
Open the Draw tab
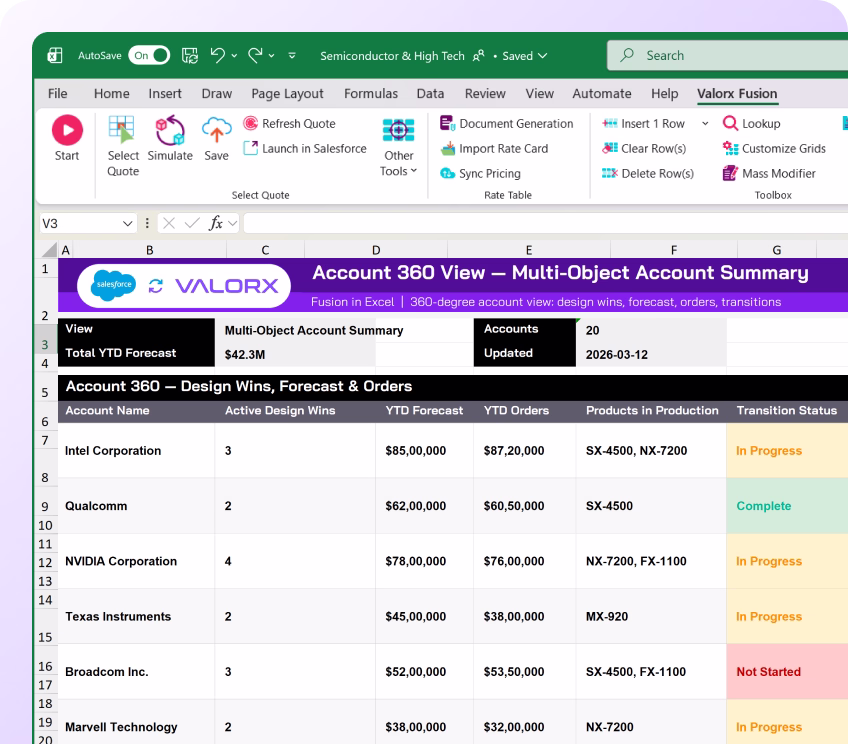click(216, 94)
